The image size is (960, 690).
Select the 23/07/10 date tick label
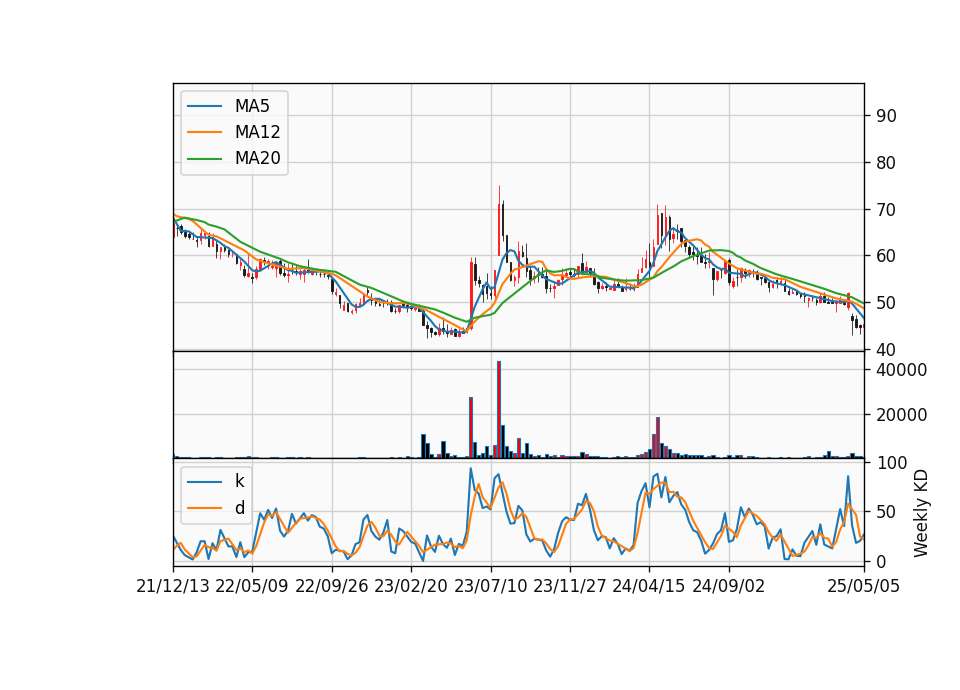pos(490,586)
